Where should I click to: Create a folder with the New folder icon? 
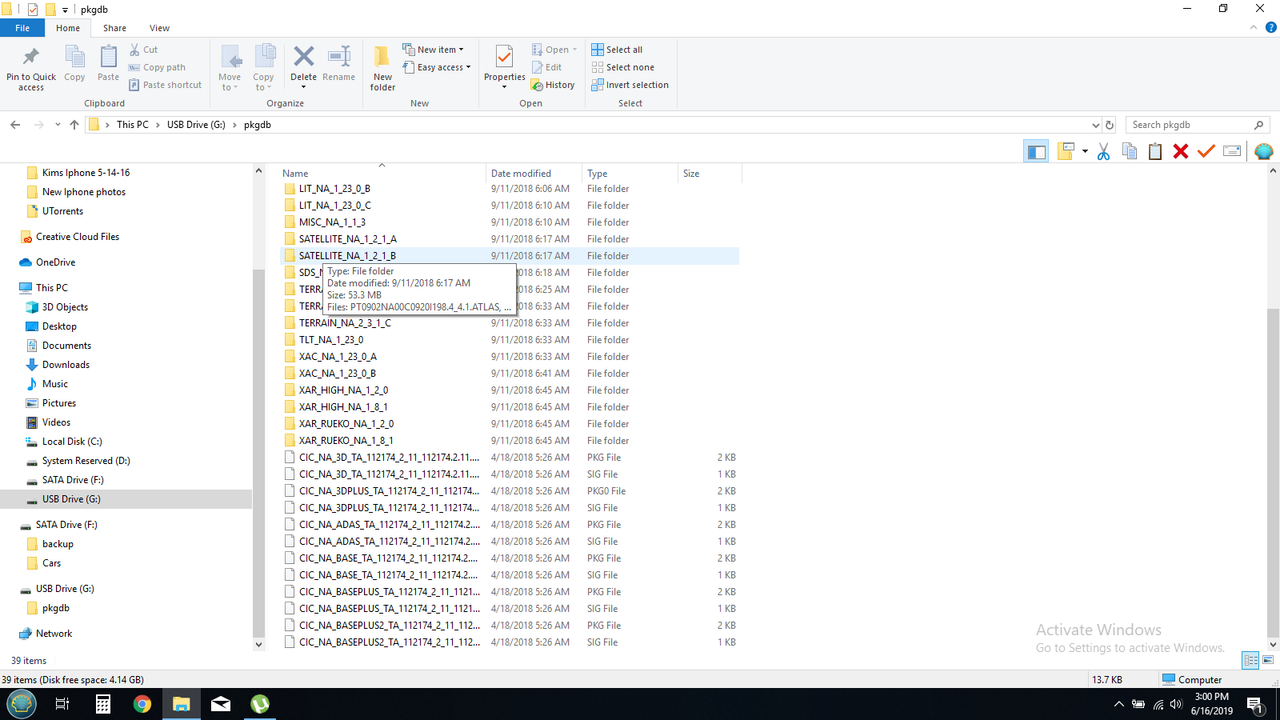click(382, 66)
